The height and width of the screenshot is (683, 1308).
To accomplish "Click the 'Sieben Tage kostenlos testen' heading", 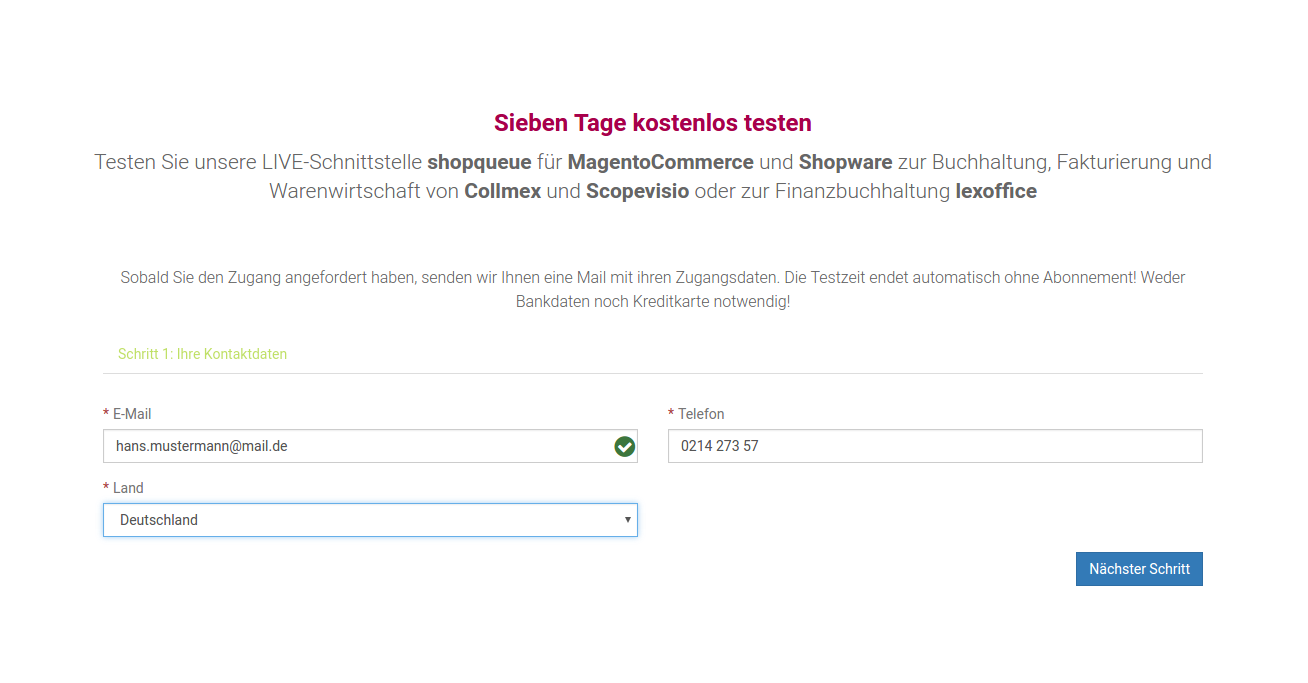I will 653,123.
